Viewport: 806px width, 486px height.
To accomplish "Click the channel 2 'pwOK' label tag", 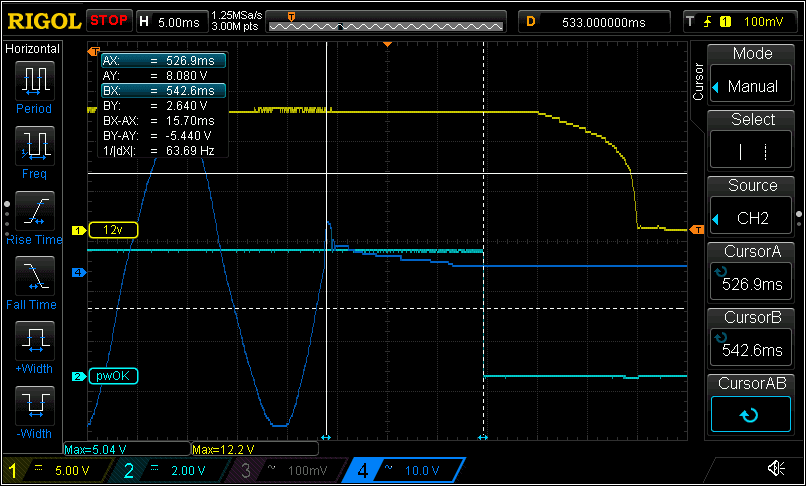I will tap(113, 376).
